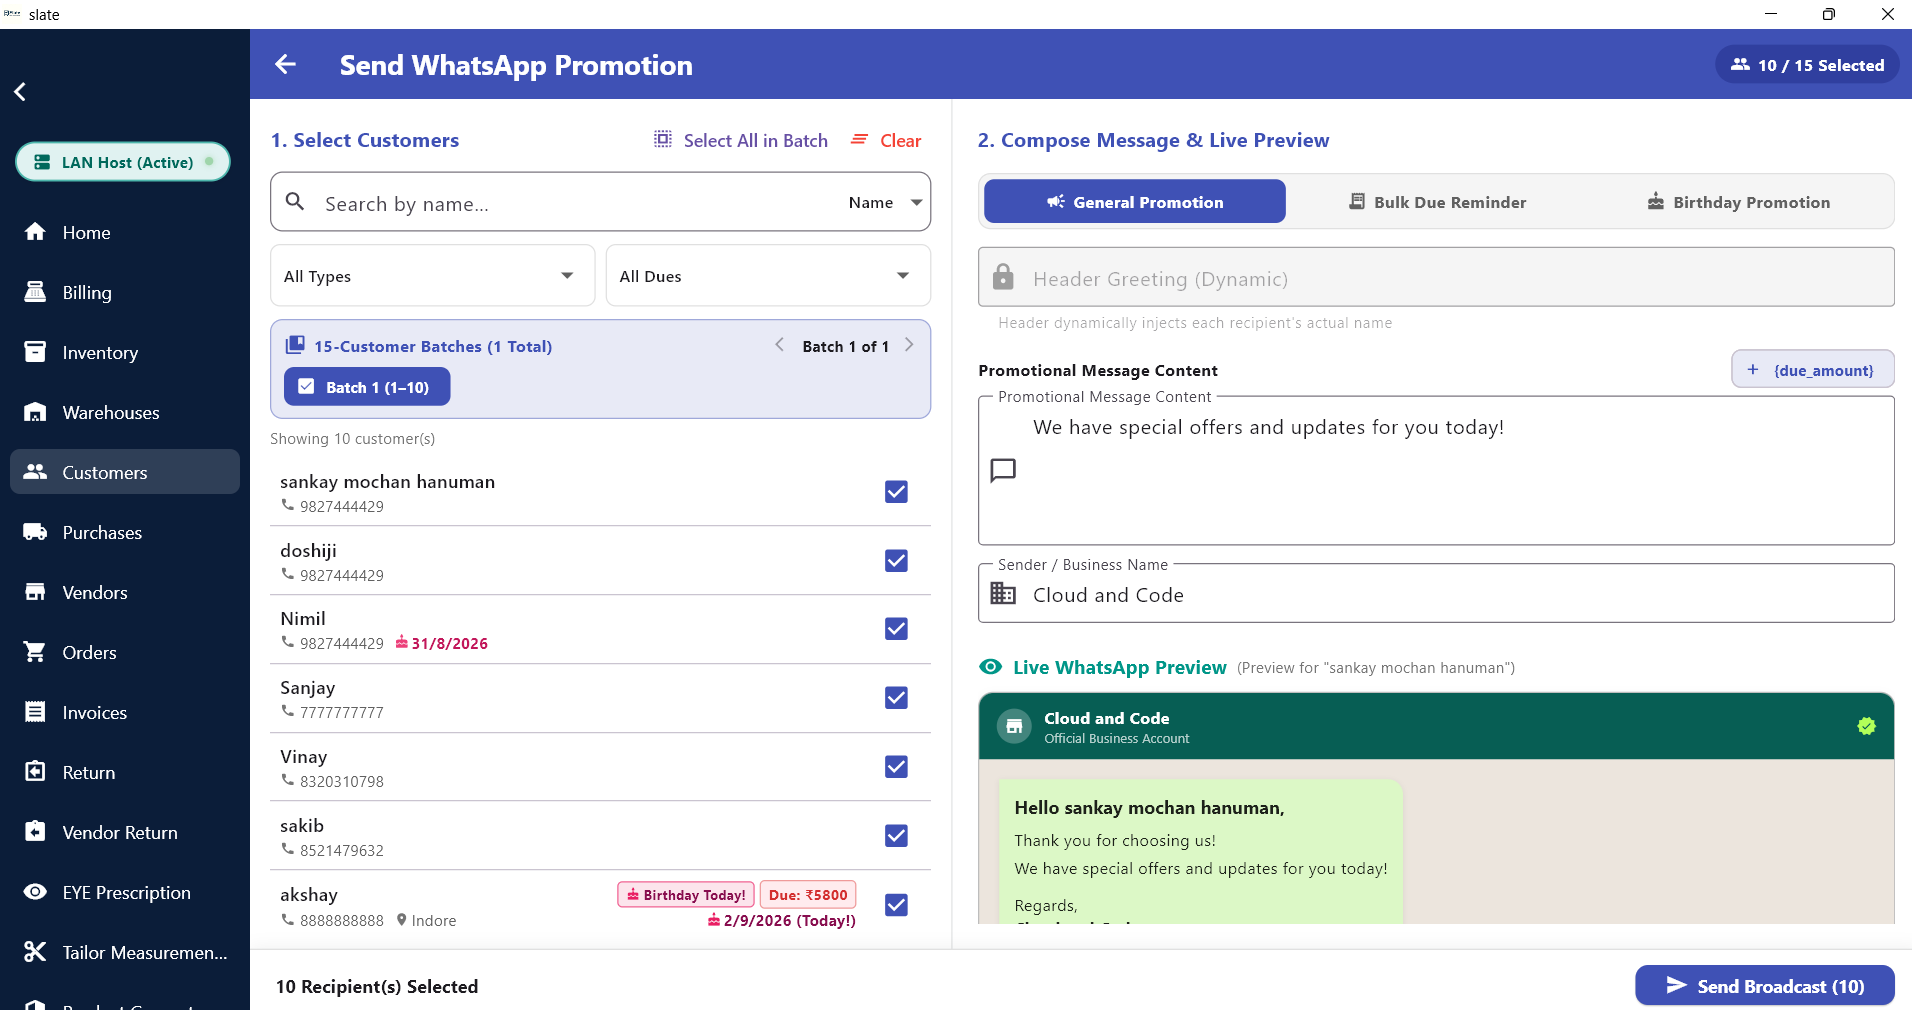Image resolution: width=1912 pixels, height=1010 pixels.
Task: Click the green verified badge in preview header
Action: point(1866,726)
